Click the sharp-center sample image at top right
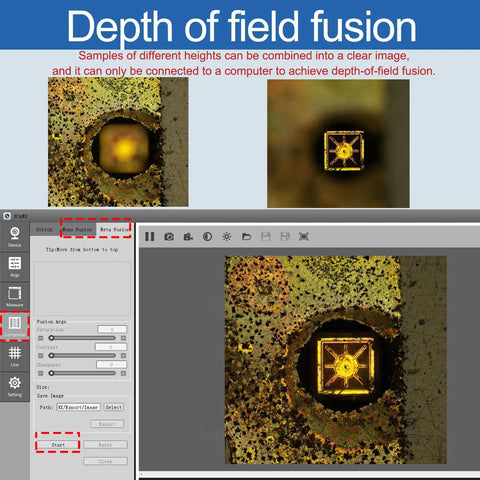480x480 pixels. 338,143
